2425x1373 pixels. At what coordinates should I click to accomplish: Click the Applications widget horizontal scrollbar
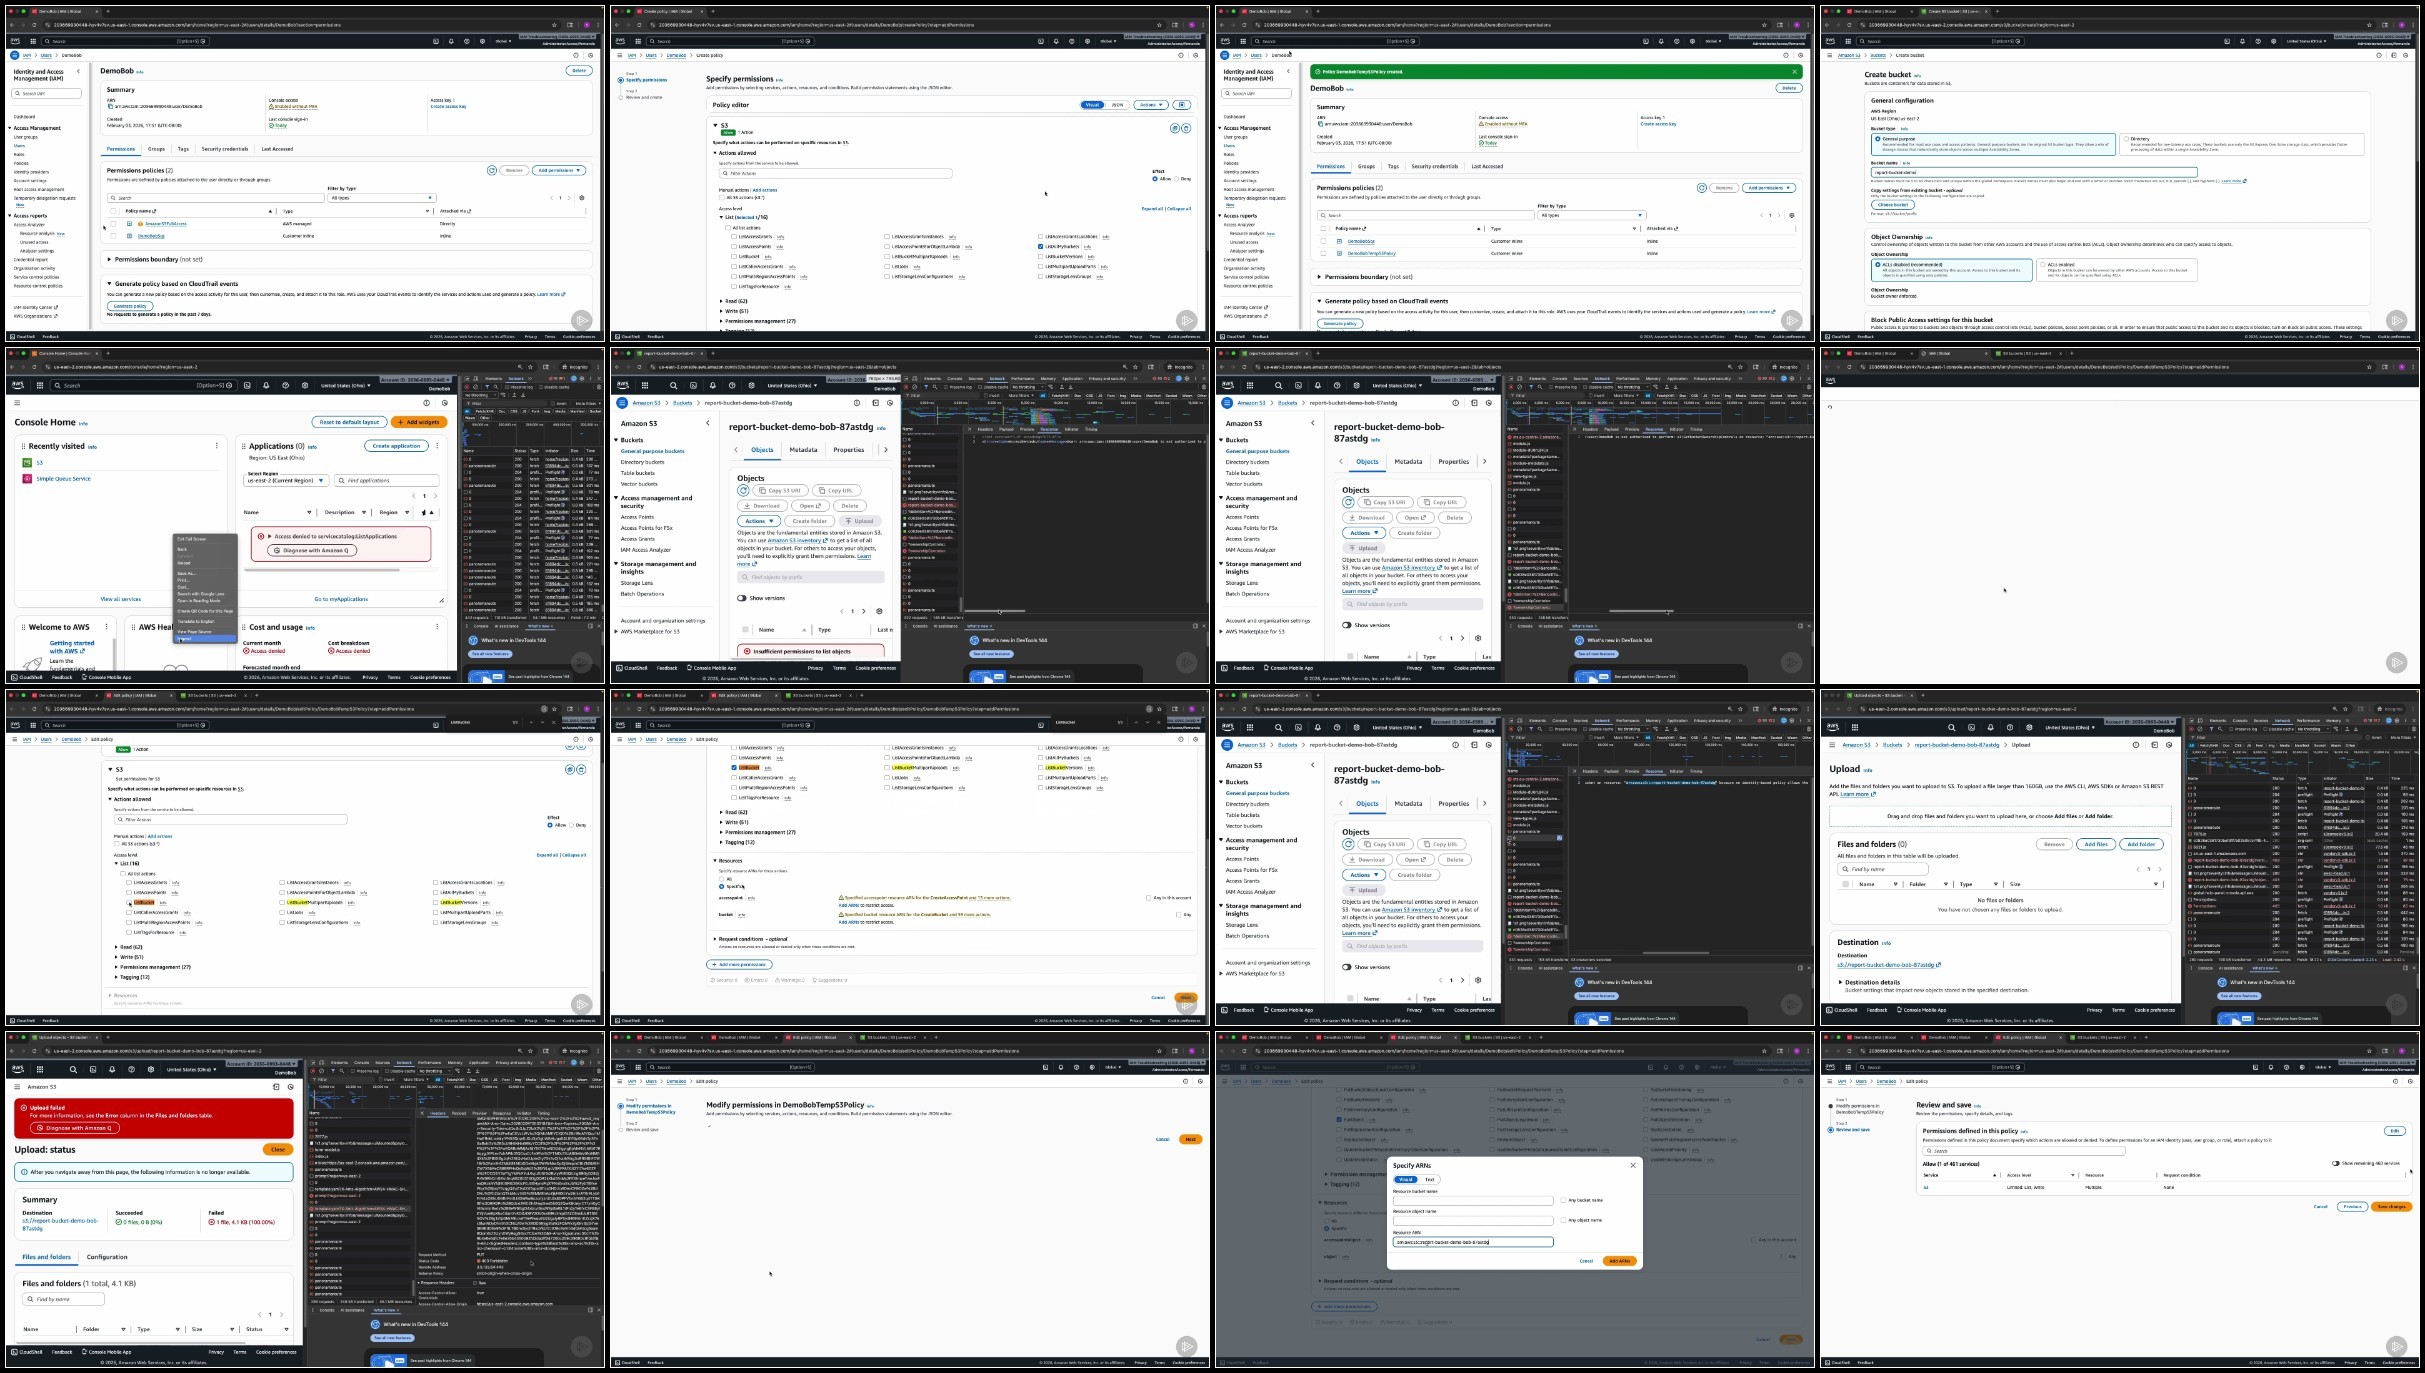click(320, 570)
